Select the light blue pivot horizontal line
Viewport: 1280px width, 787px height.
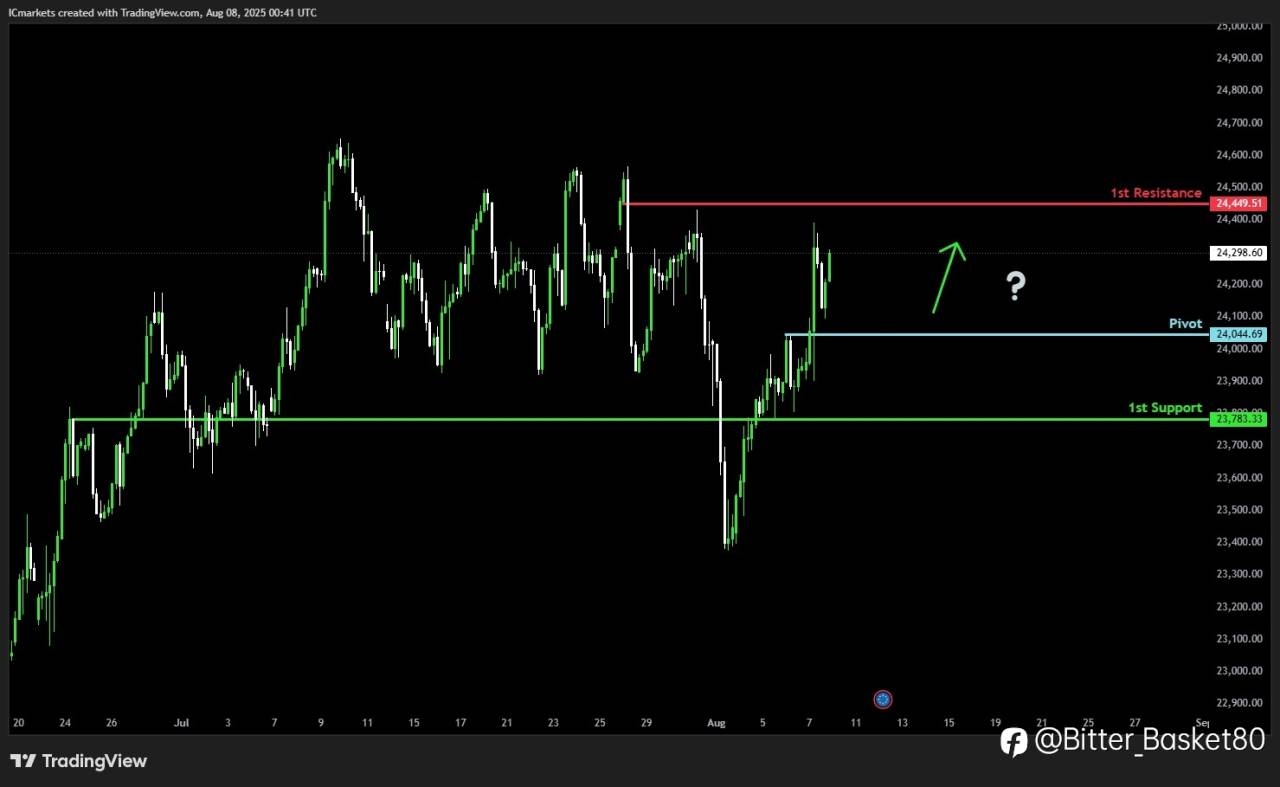point(997,334)
